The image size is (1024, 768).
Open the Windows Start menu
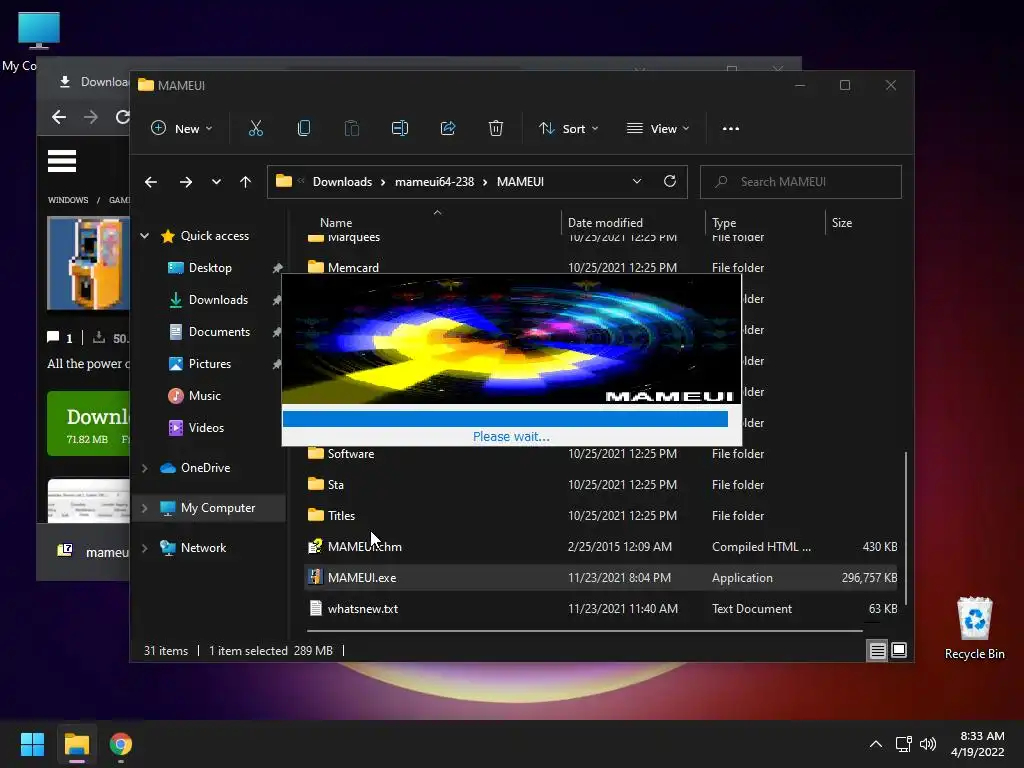[32, 744]
